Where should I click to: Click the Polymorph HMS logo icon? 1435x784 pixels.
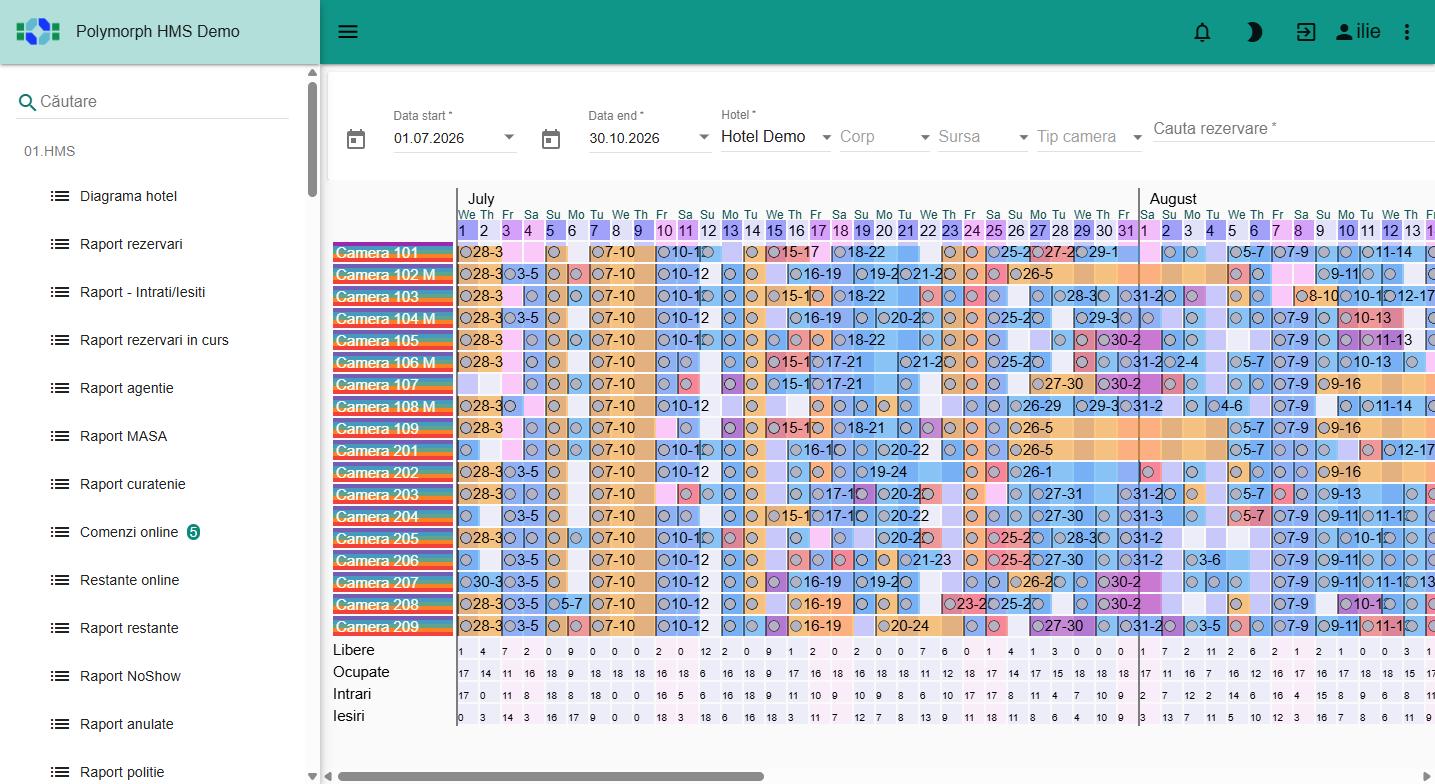(x=38, y=31)
